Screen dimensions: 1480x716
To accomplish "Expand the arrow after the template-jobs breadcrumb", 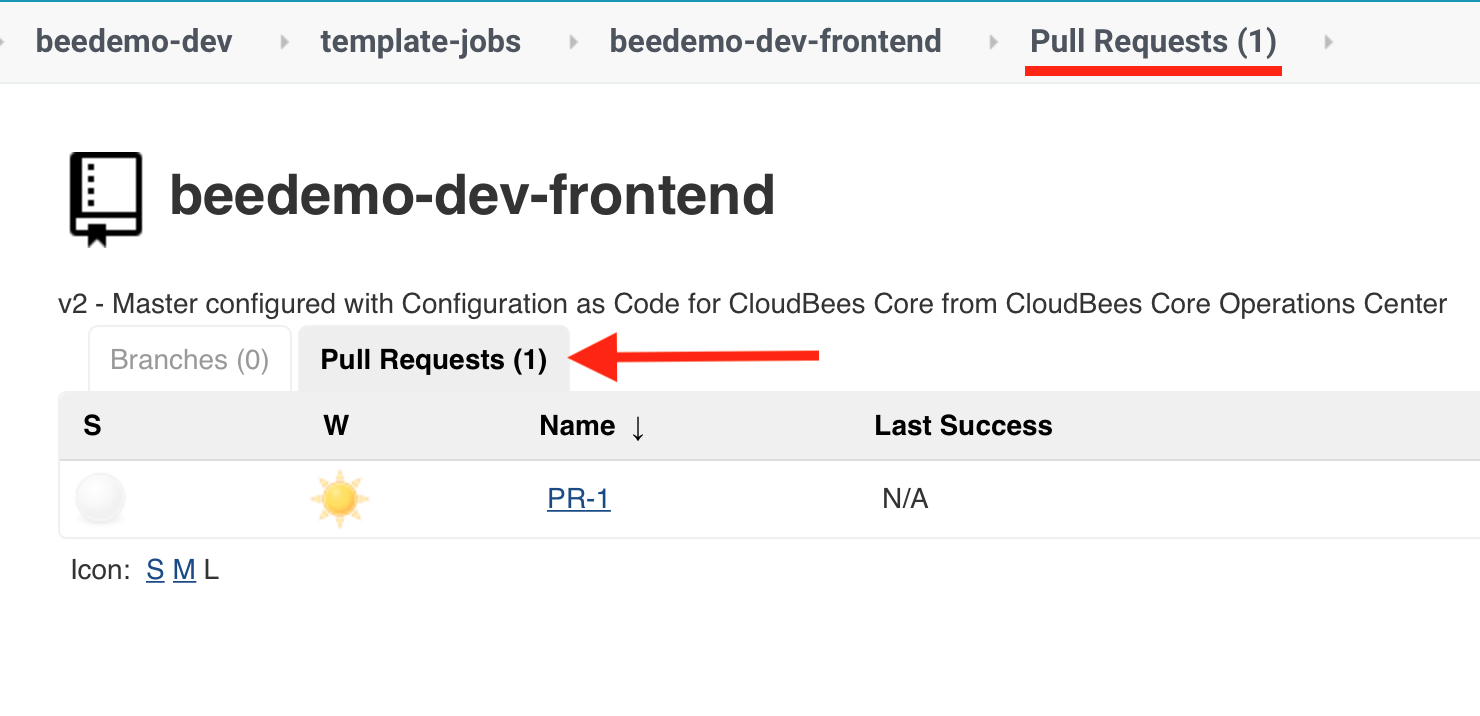I will pos(574,42).
